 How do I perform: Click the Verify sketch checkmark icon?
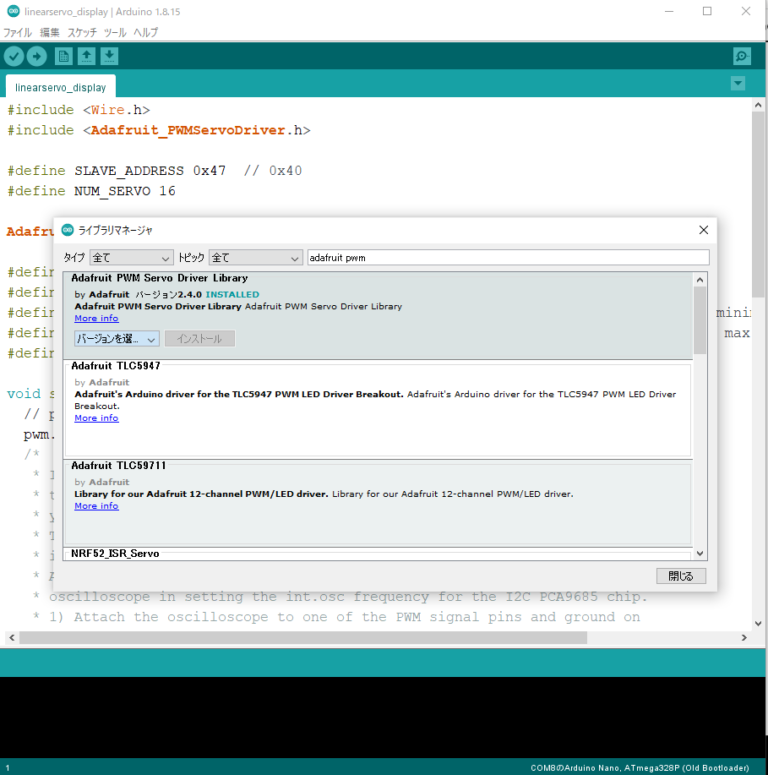(x=14, y=57)
